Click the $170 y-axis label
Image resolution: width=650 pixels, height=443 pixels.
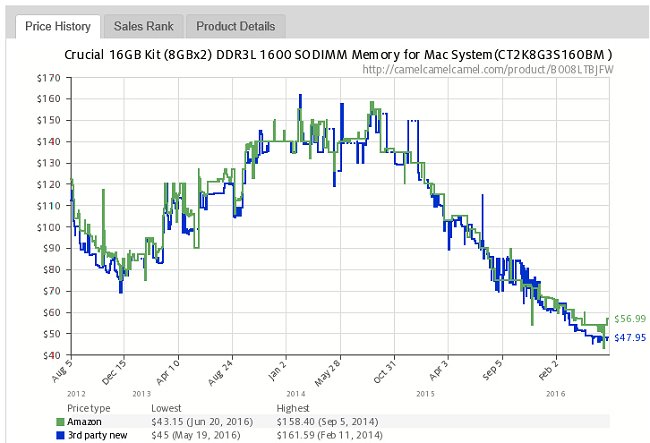49,78
